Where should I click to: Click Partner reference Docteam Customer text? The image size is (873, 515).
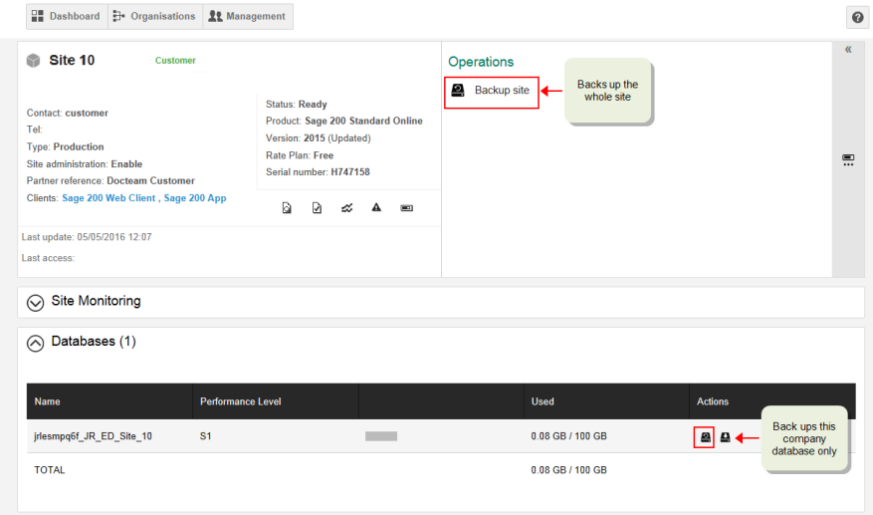(111, 180)
